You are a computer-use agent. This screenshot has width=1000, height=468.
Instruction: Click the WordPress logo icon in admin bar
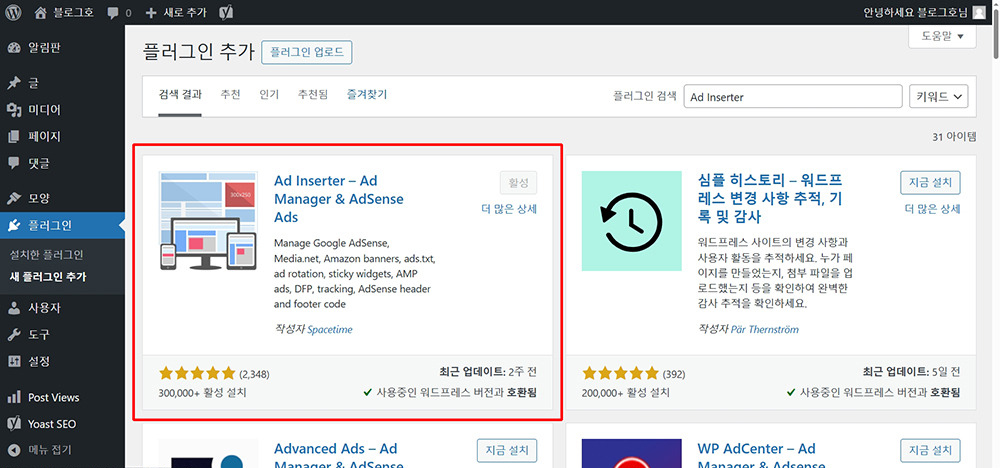click(x=13, y=12)
